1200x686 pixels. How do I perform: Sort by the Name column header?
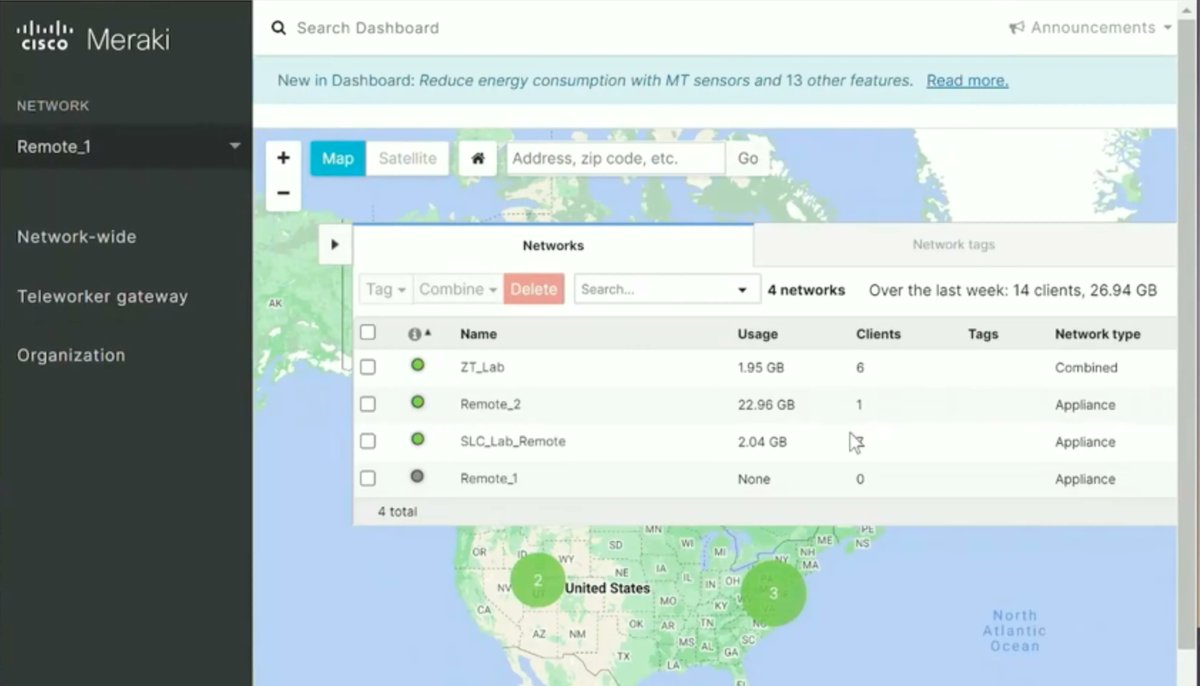tap(478, 334)
